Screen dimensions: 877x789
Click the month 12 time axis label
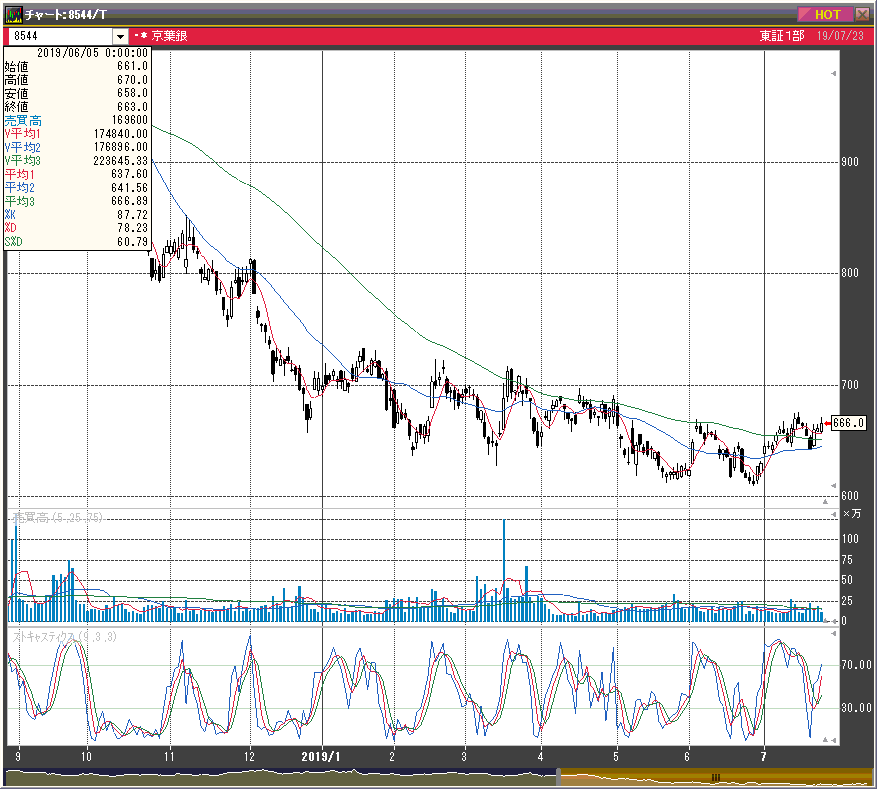(x=248, y=757)
